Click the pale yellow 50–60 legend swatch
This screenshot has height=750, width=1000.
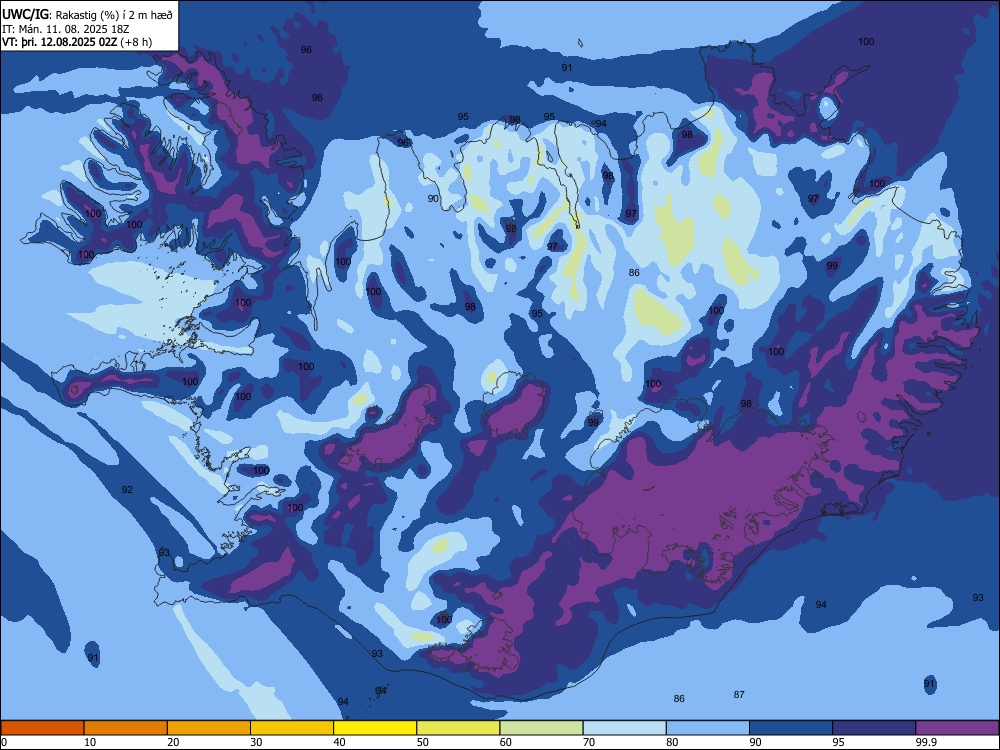458,728
